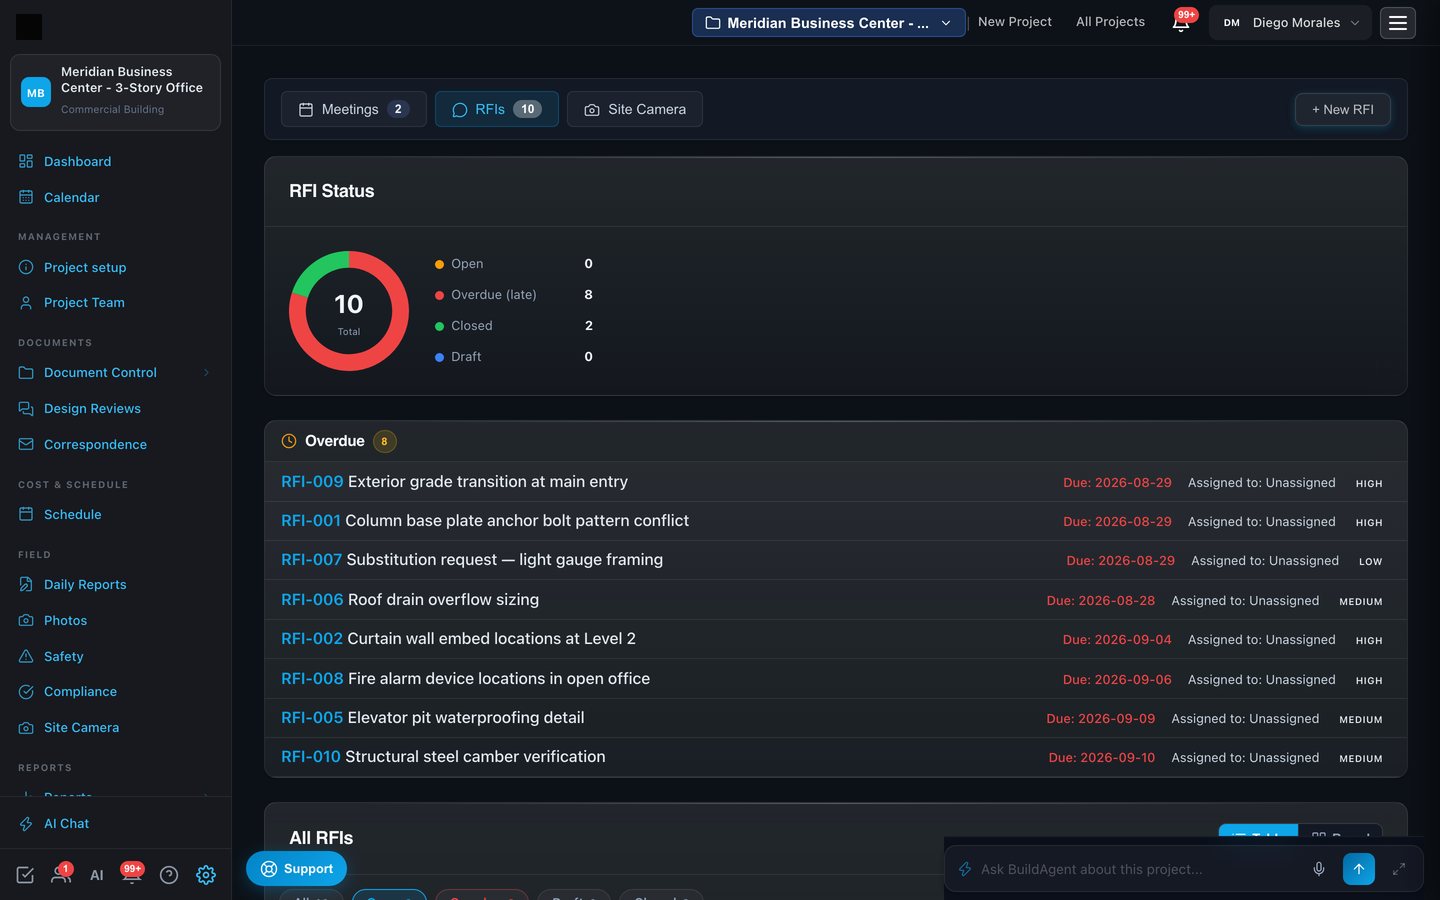
Task: Click the All RFIs heading
Action: pos(321,838)
